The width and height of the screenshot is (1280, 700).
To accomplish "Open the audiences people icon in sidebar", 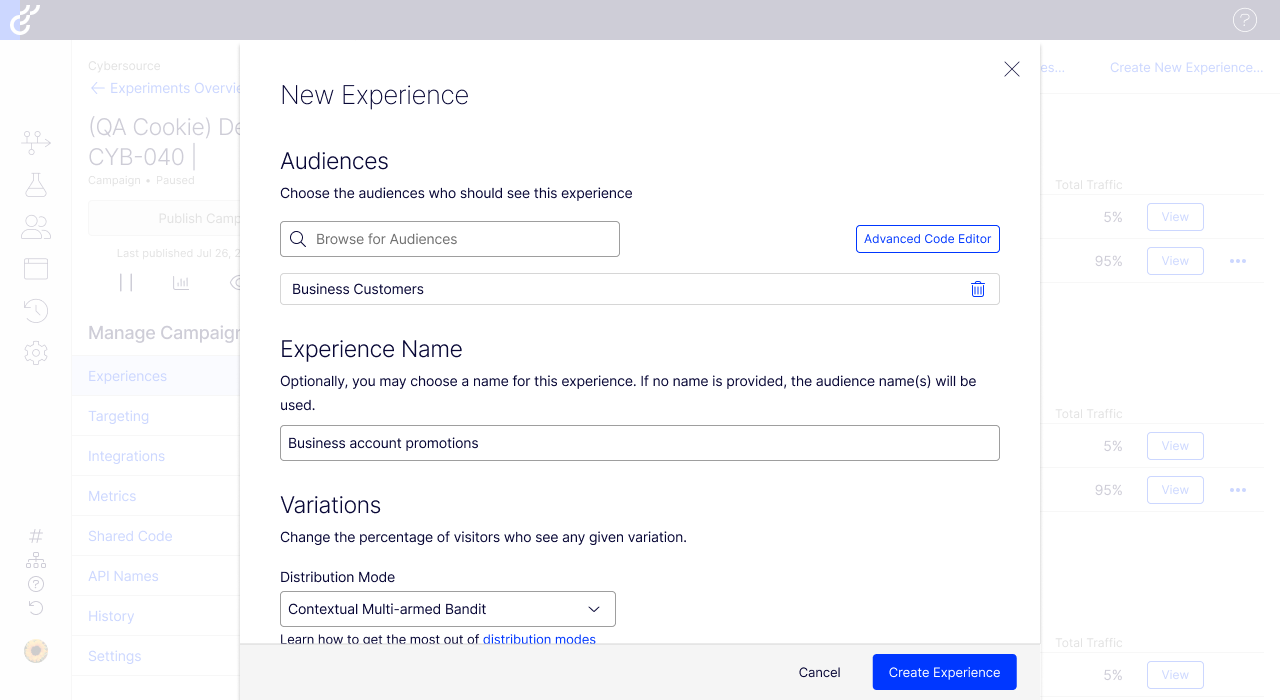I will 36,227.
